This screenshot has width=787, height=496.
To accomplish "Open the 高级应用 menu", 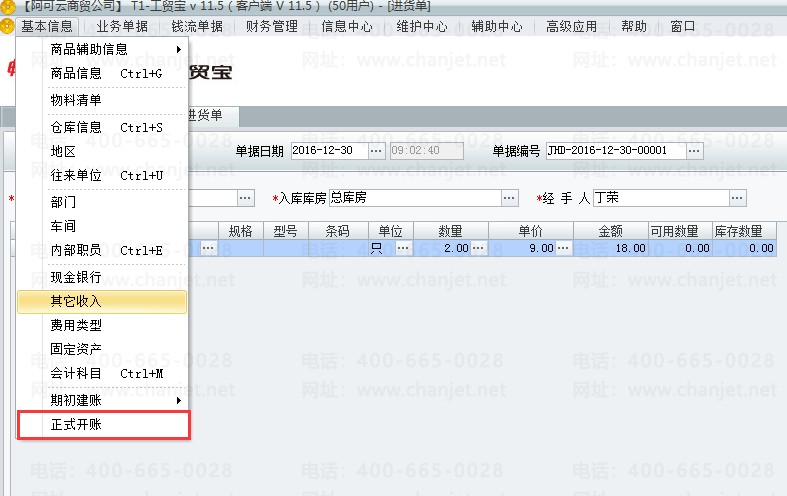I will pyautogui.click(x=572, y=26).
